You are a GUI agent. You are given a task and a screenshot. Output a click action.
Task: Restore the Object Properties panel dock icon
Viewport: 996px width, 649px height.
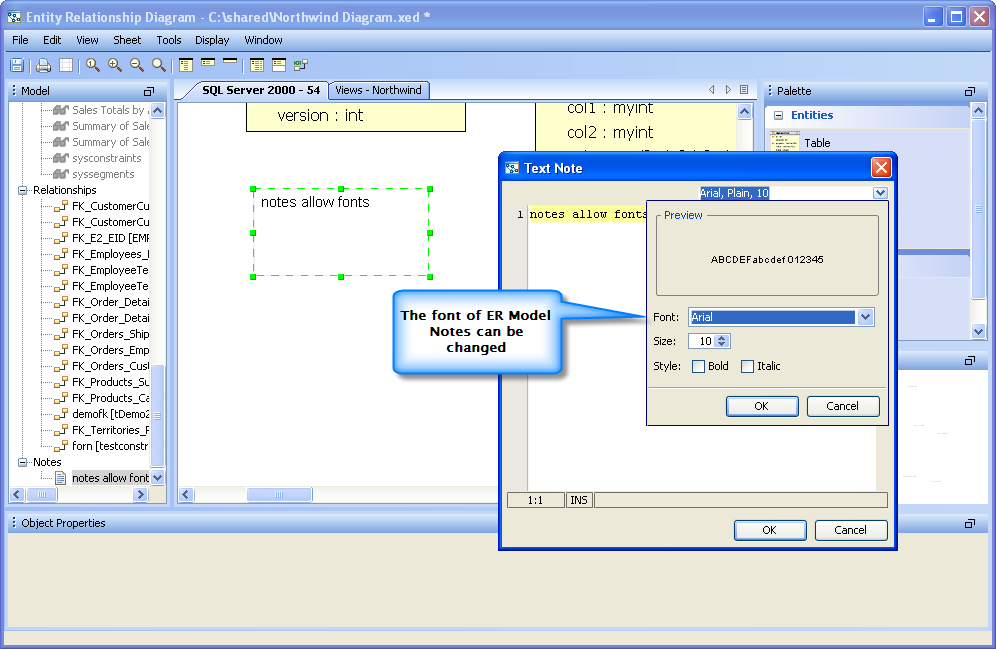click(969, 523)
